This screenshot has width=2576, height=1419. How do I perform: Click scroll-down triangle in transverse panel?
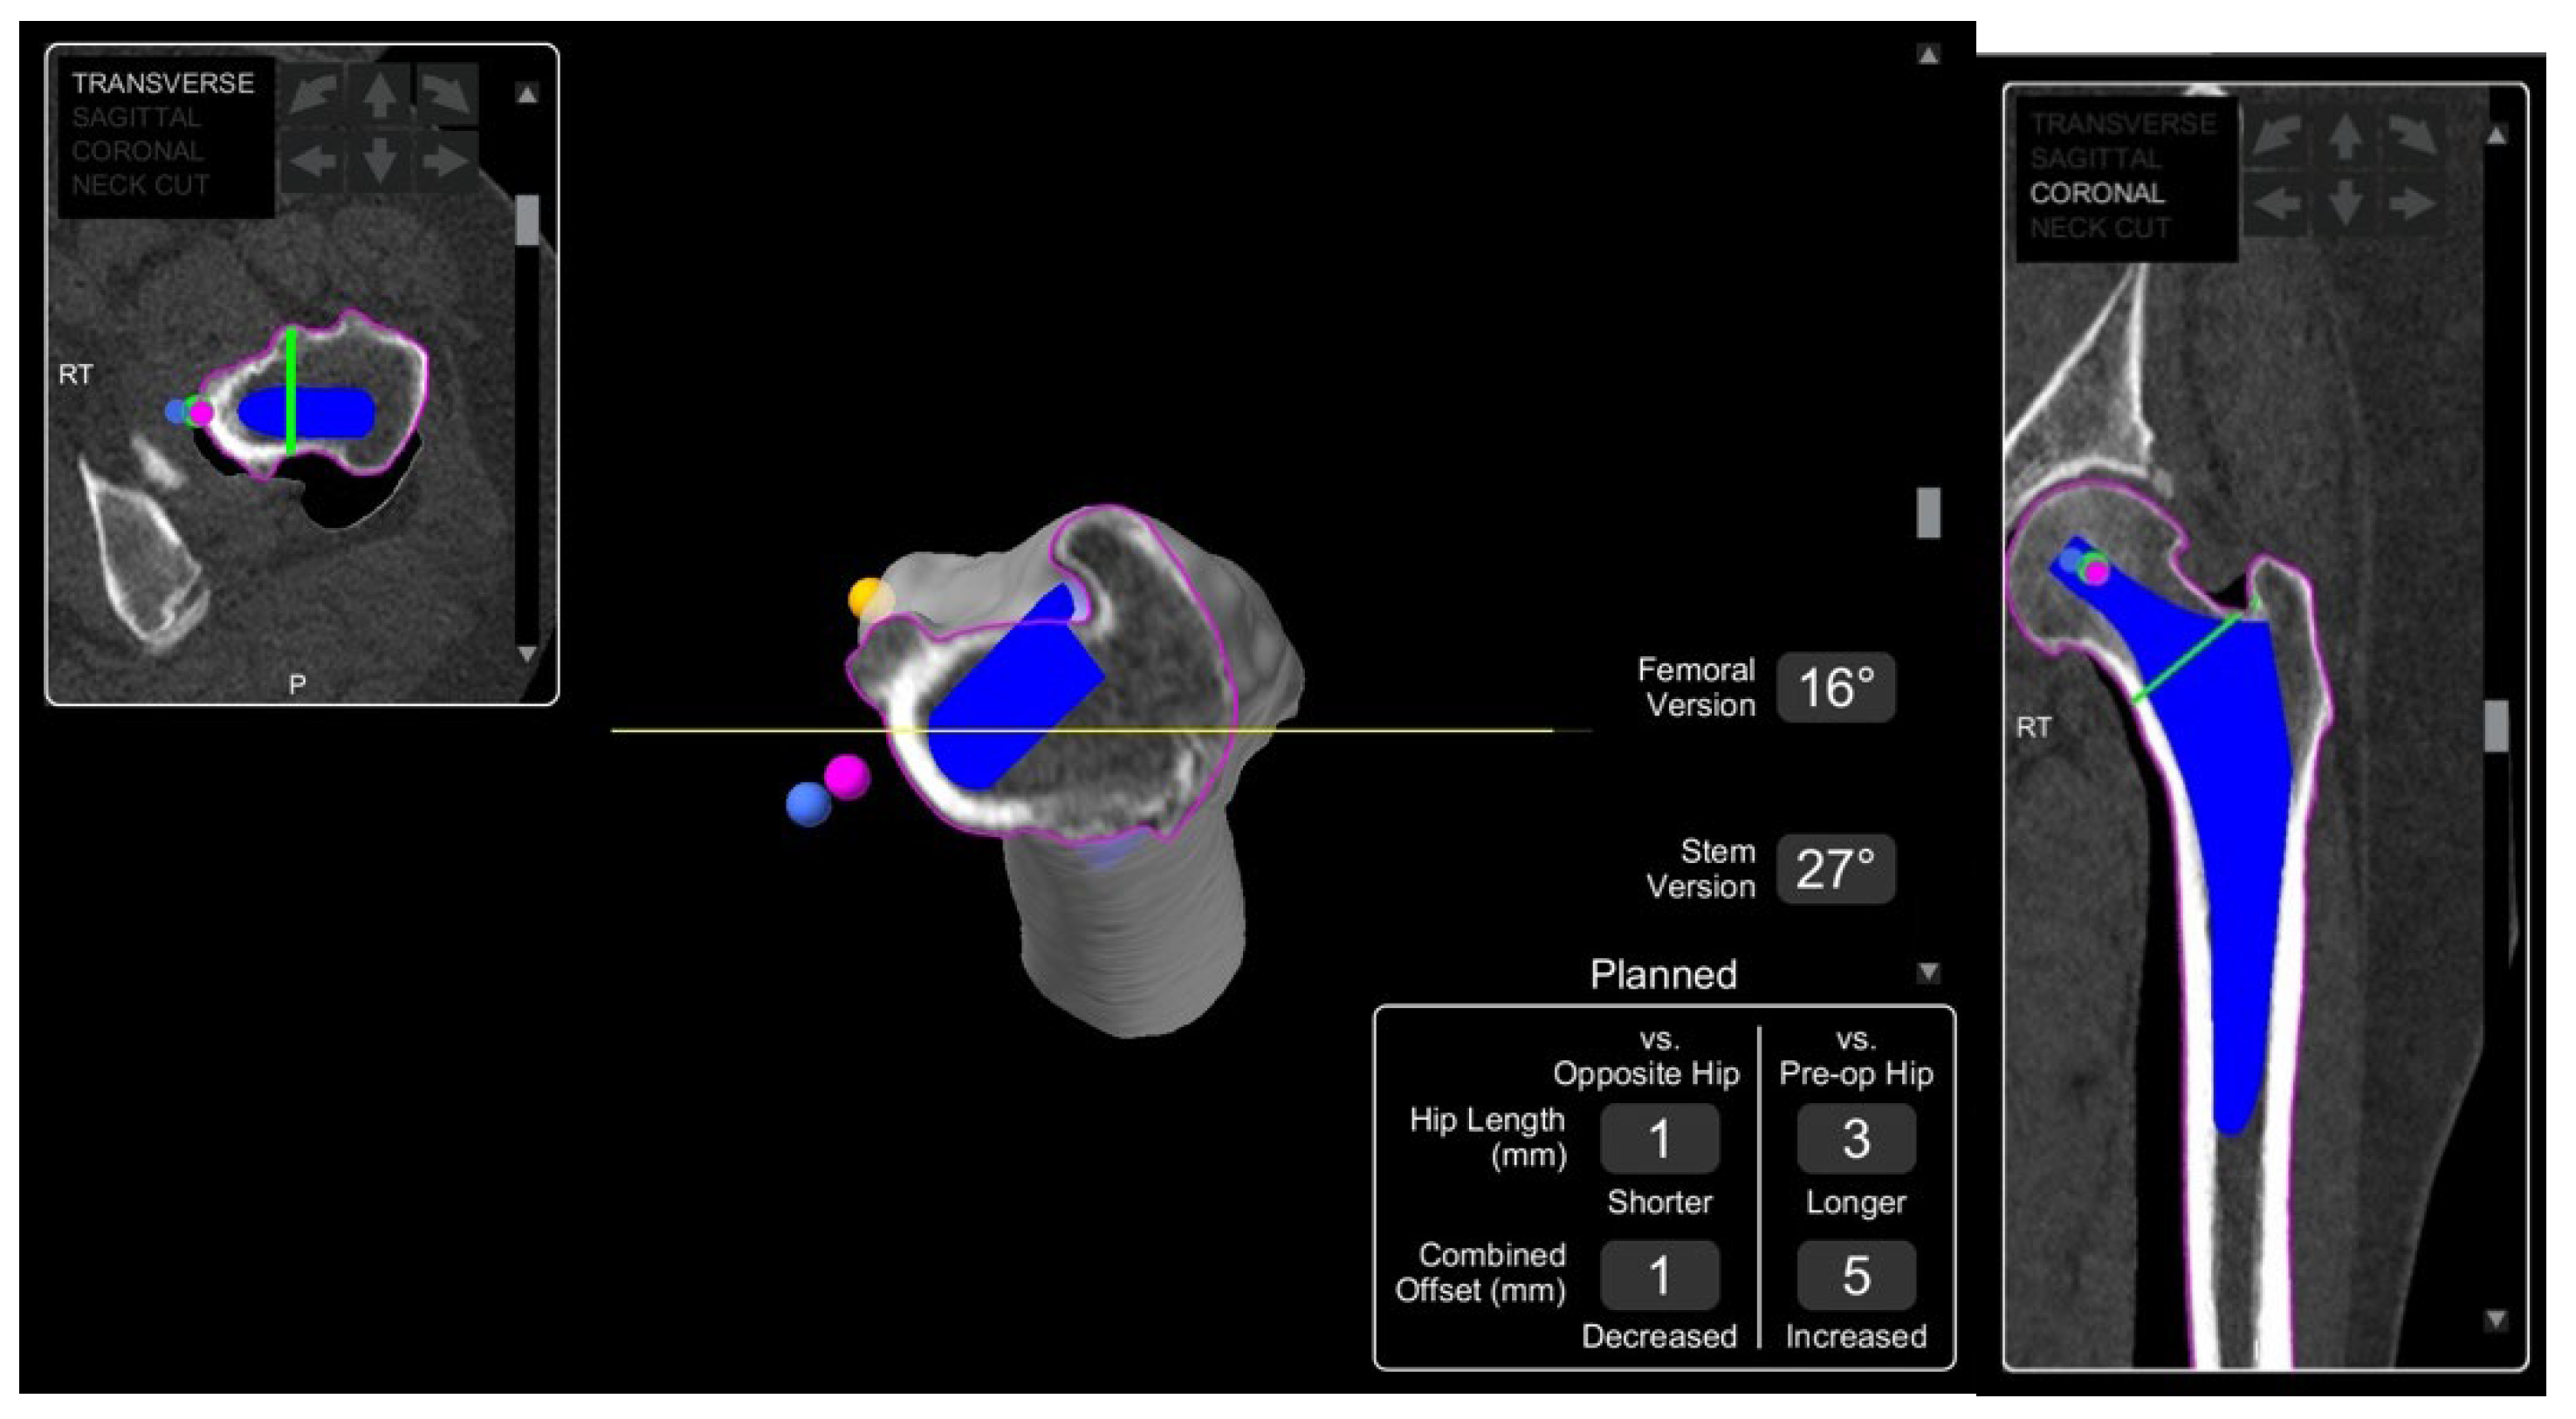pos(527,654)
